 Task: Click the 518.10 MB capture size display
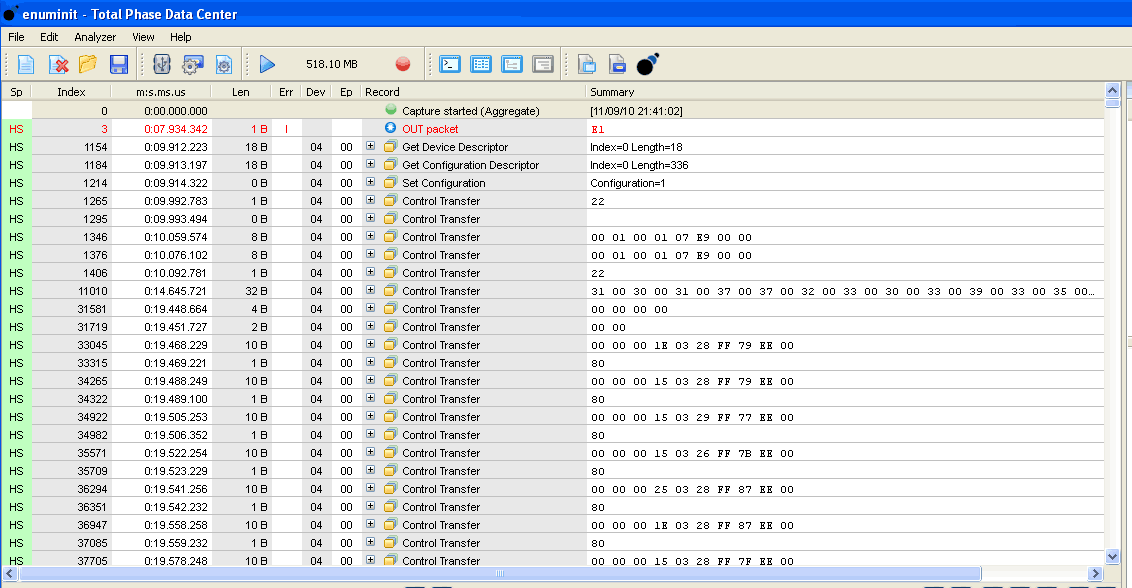pos(331,64)
